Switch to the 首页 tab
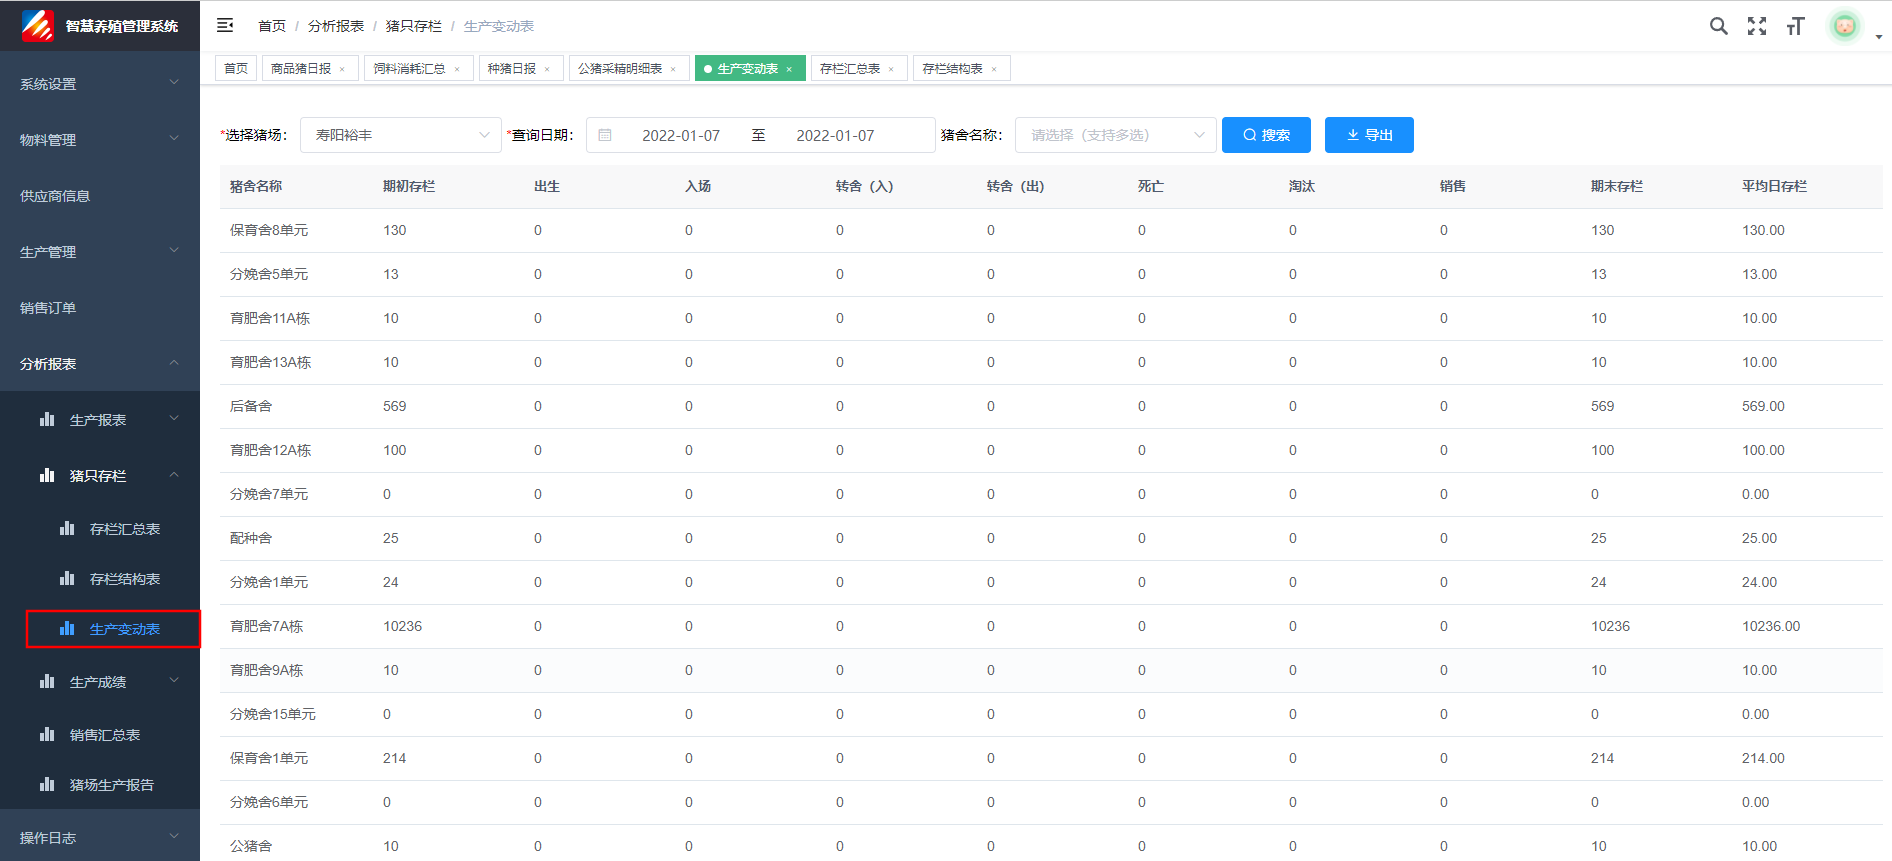This screenshot has height=861, width=1892. (x=236, y=68)
